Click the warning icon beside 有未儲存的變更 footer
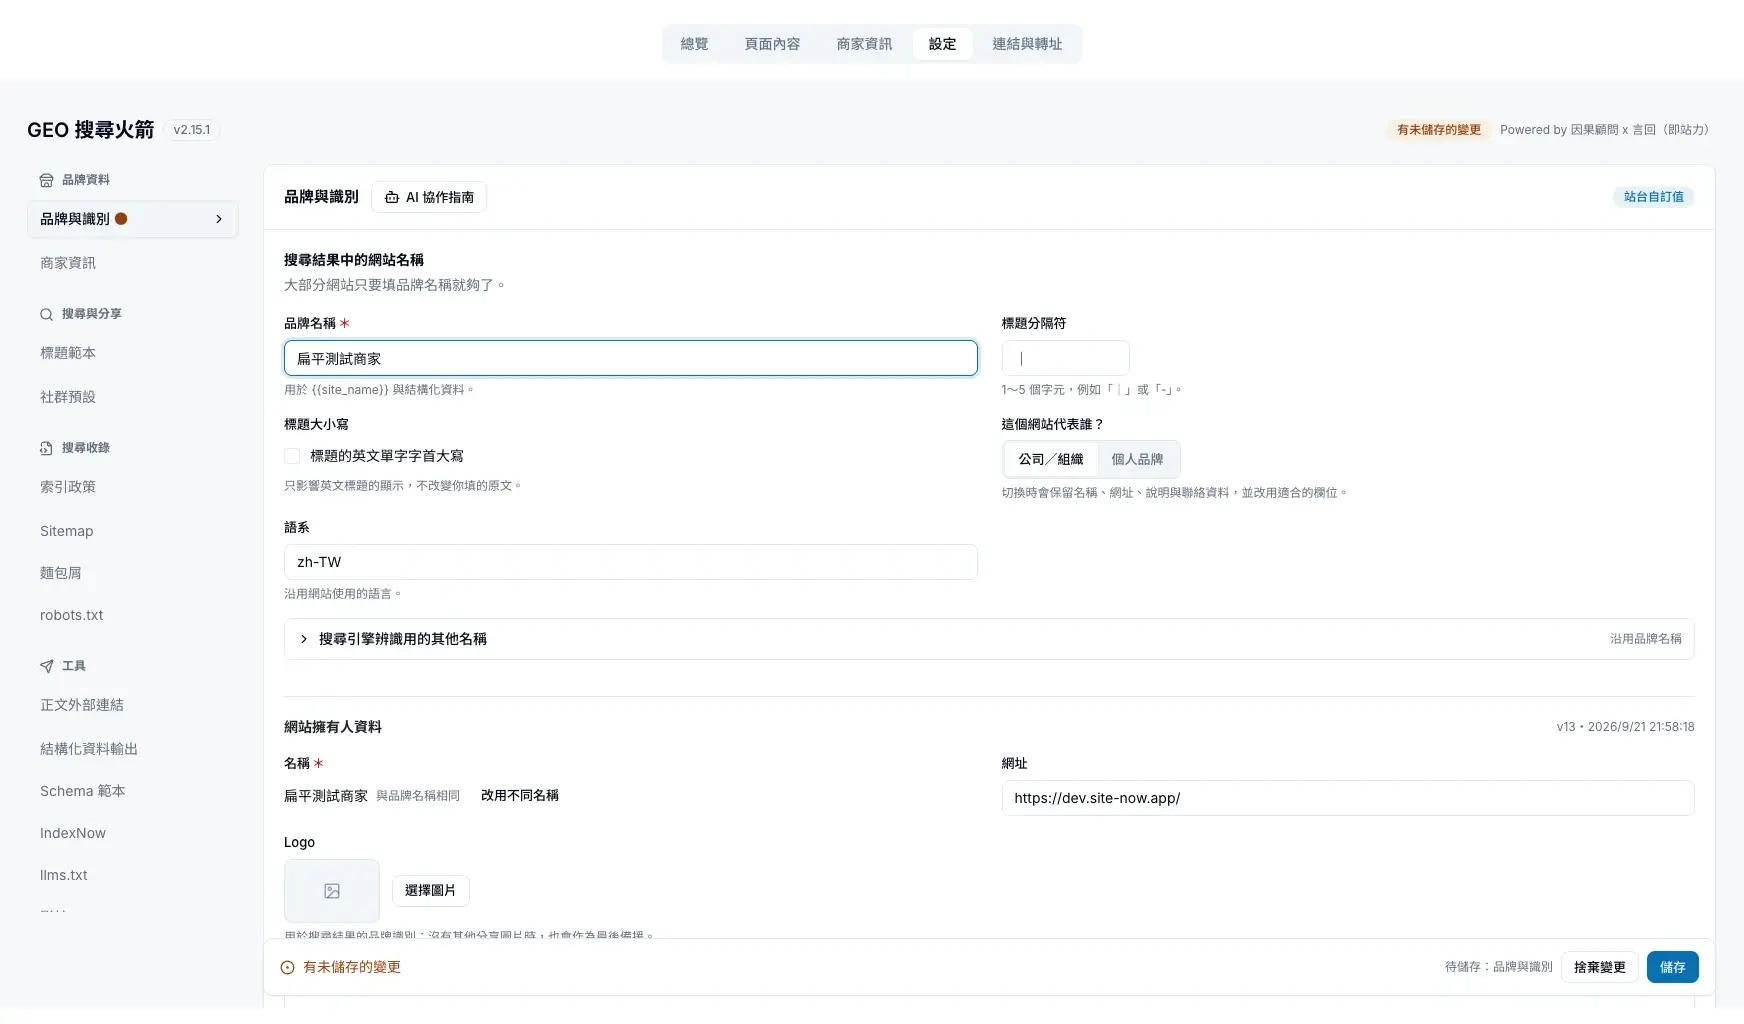 click(x=287, y=968)
